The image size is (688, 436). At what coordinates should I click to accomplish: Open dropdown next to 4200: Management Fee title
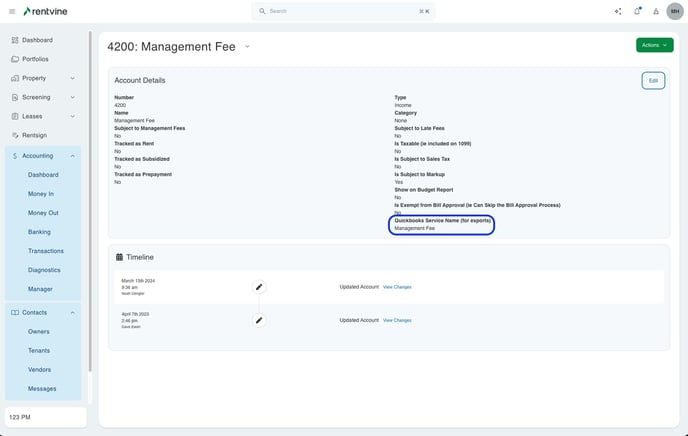tap(247, 46)
